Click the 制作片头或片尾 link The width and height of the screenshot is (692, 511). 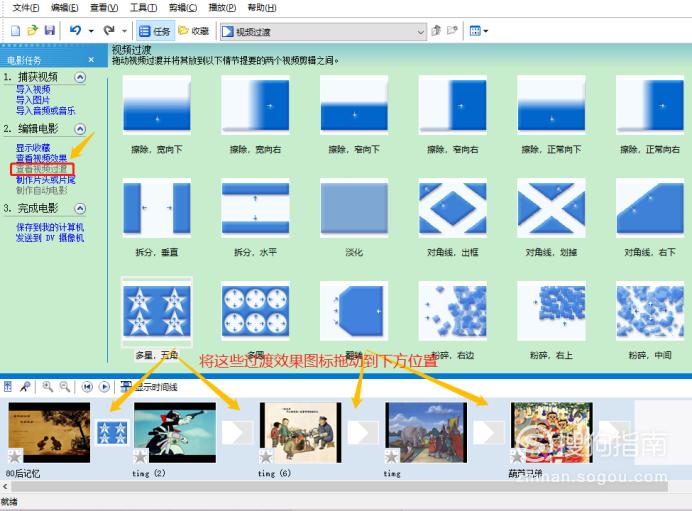click(x=45, y=180)
